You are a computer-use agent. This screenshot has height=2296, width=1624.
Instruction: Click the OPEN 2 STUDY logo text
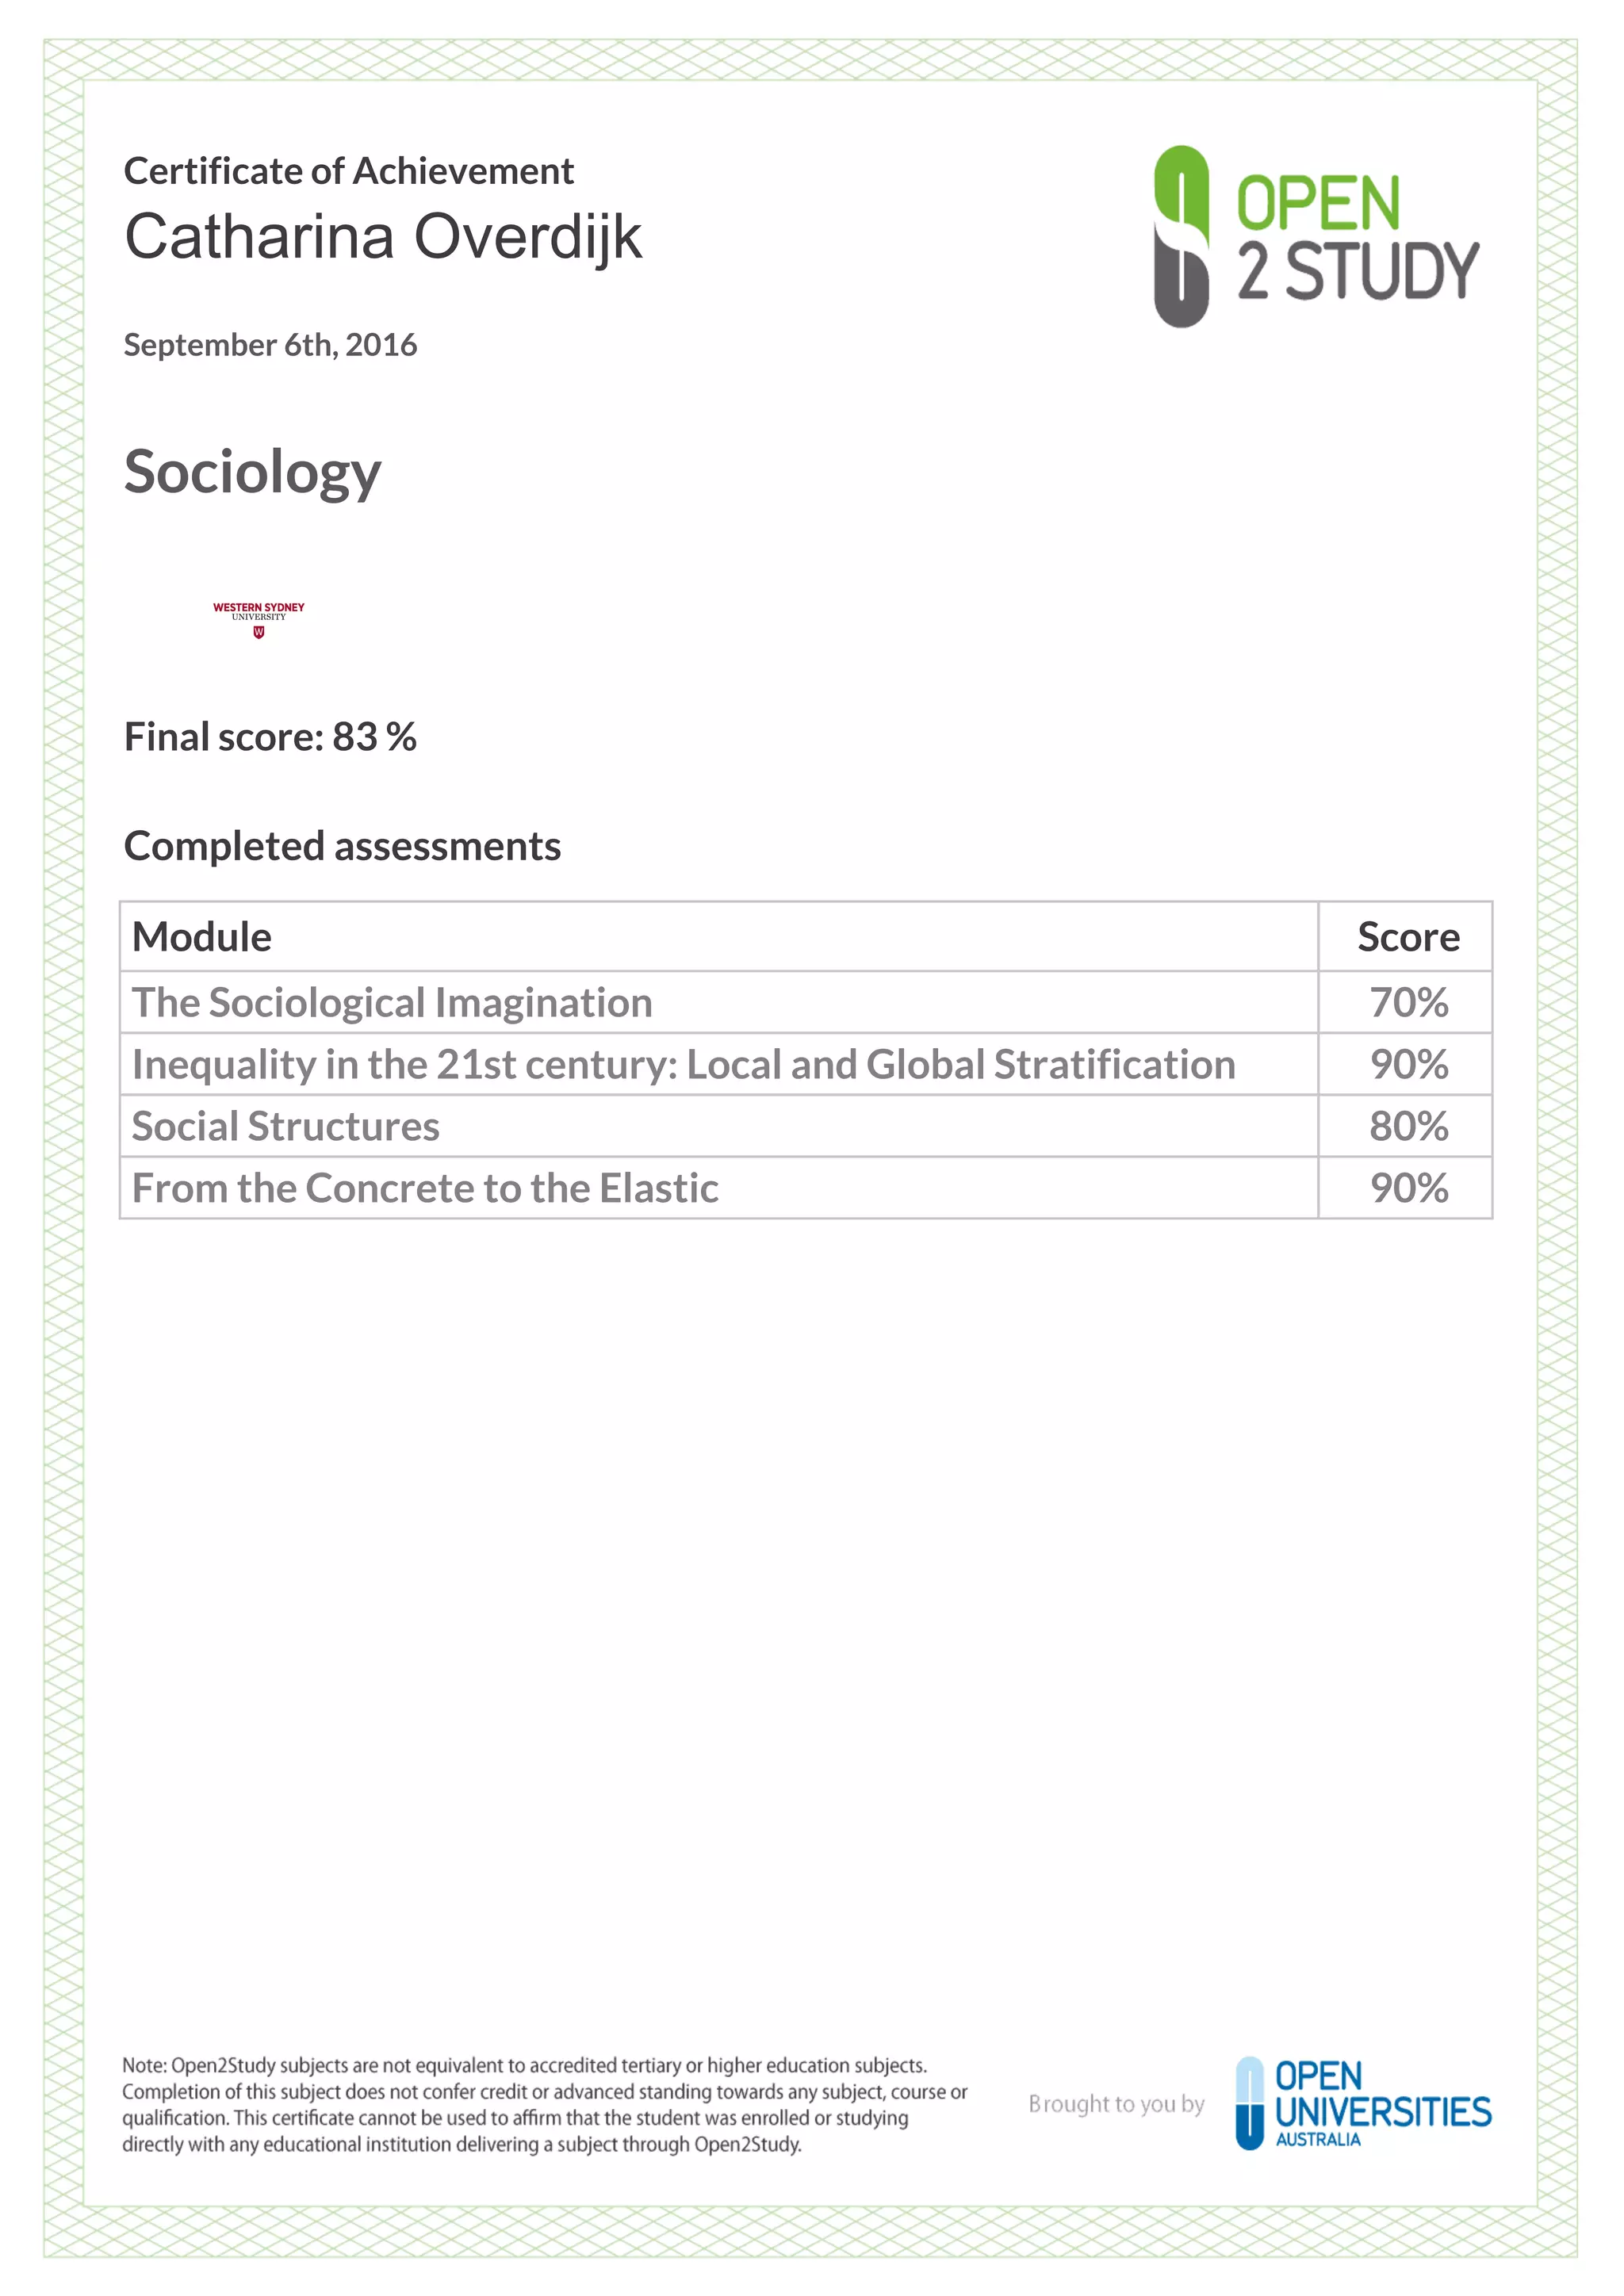pyautogui.click(x=1358, y=238)
